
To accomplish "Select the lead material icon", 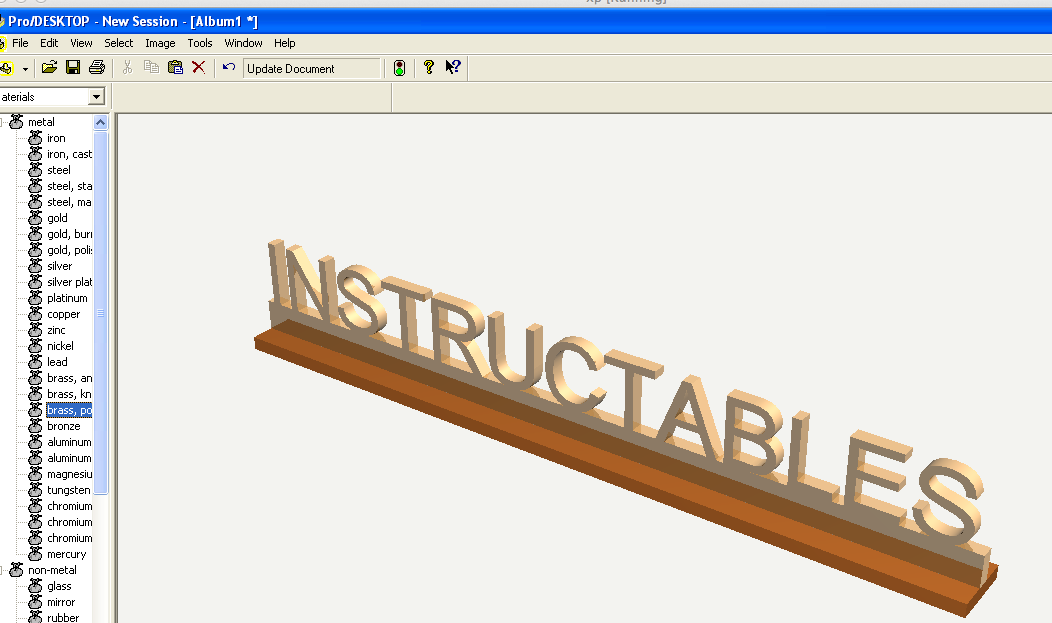I will 36,362.
